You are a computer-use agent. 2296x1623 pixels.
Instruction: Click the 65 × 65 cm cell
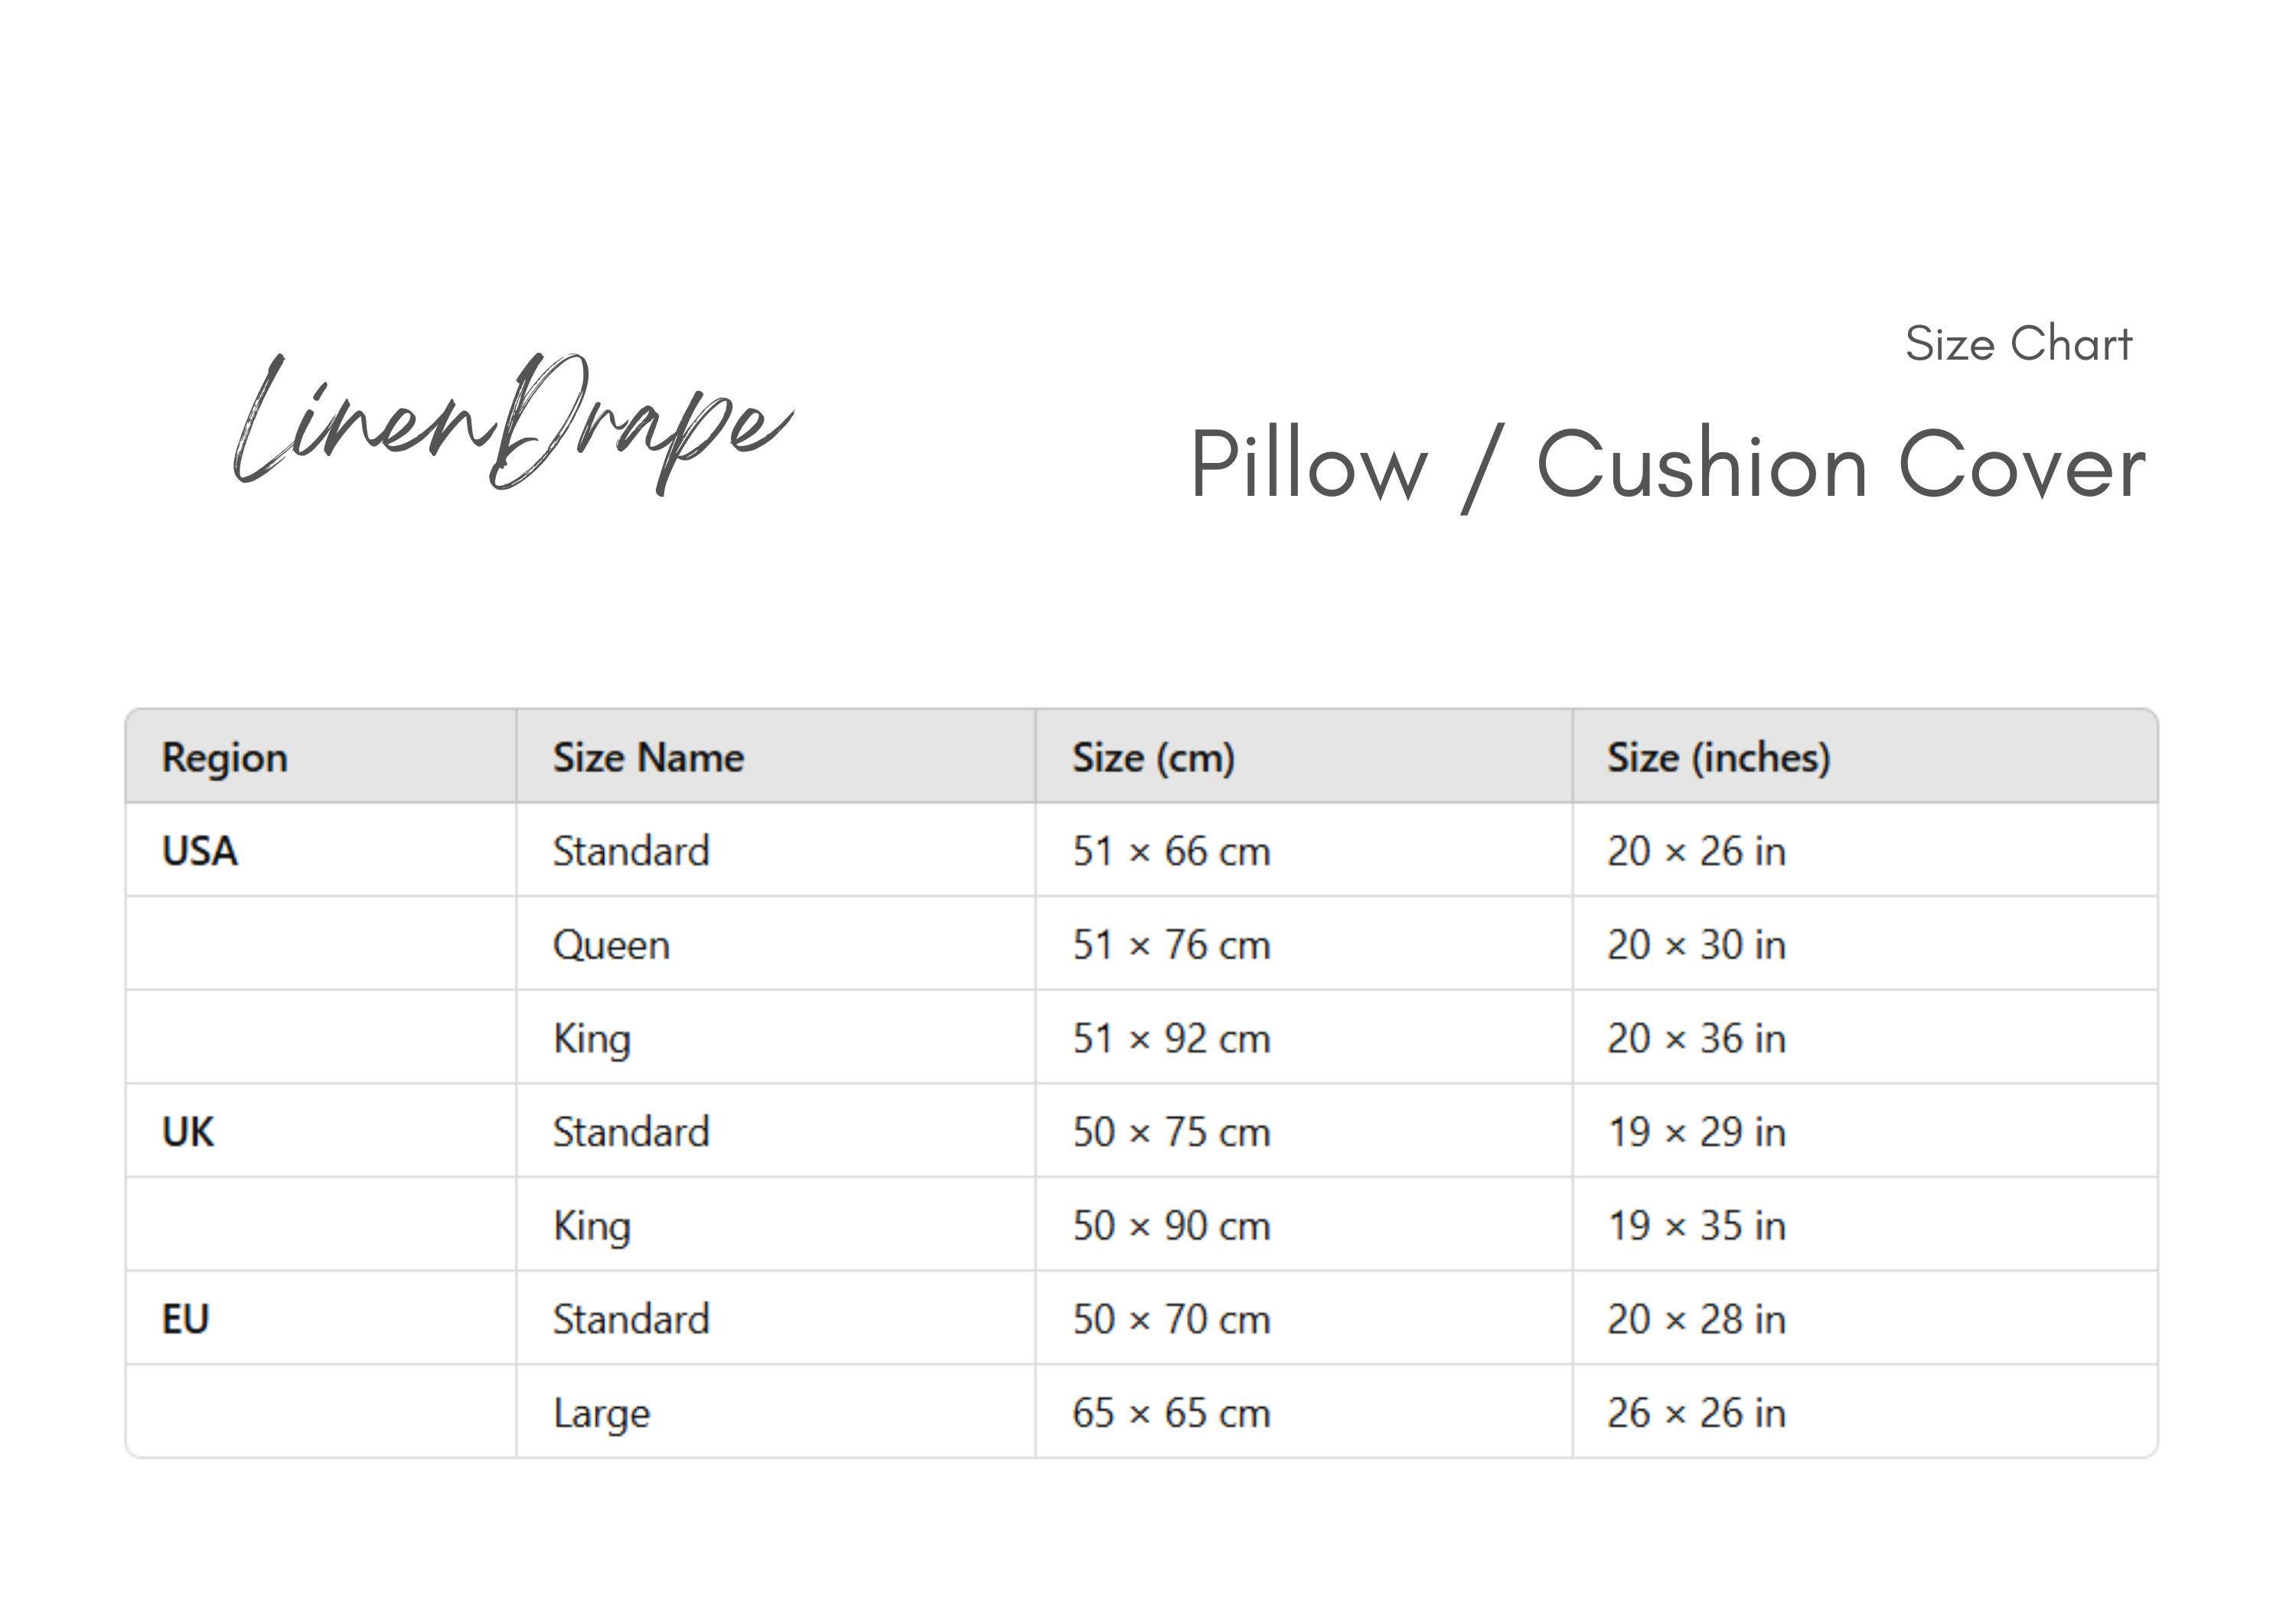coord(1304,1411)
